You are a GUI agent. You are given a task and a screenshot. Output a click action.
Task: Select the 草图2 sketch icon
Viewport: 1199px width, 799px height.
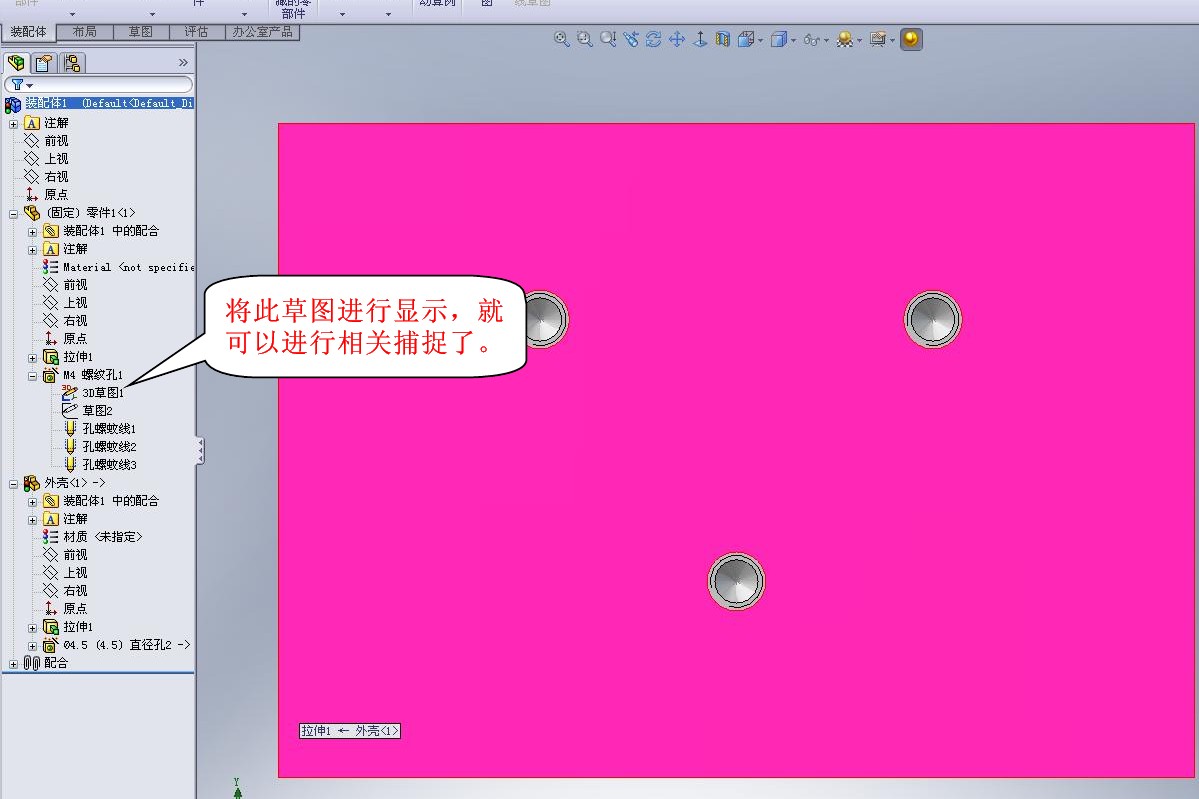(70, 410)
